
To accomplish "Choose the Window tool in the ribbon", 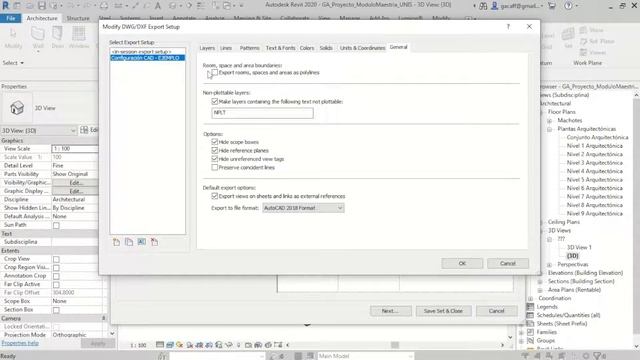I will [x=79, y=37].
